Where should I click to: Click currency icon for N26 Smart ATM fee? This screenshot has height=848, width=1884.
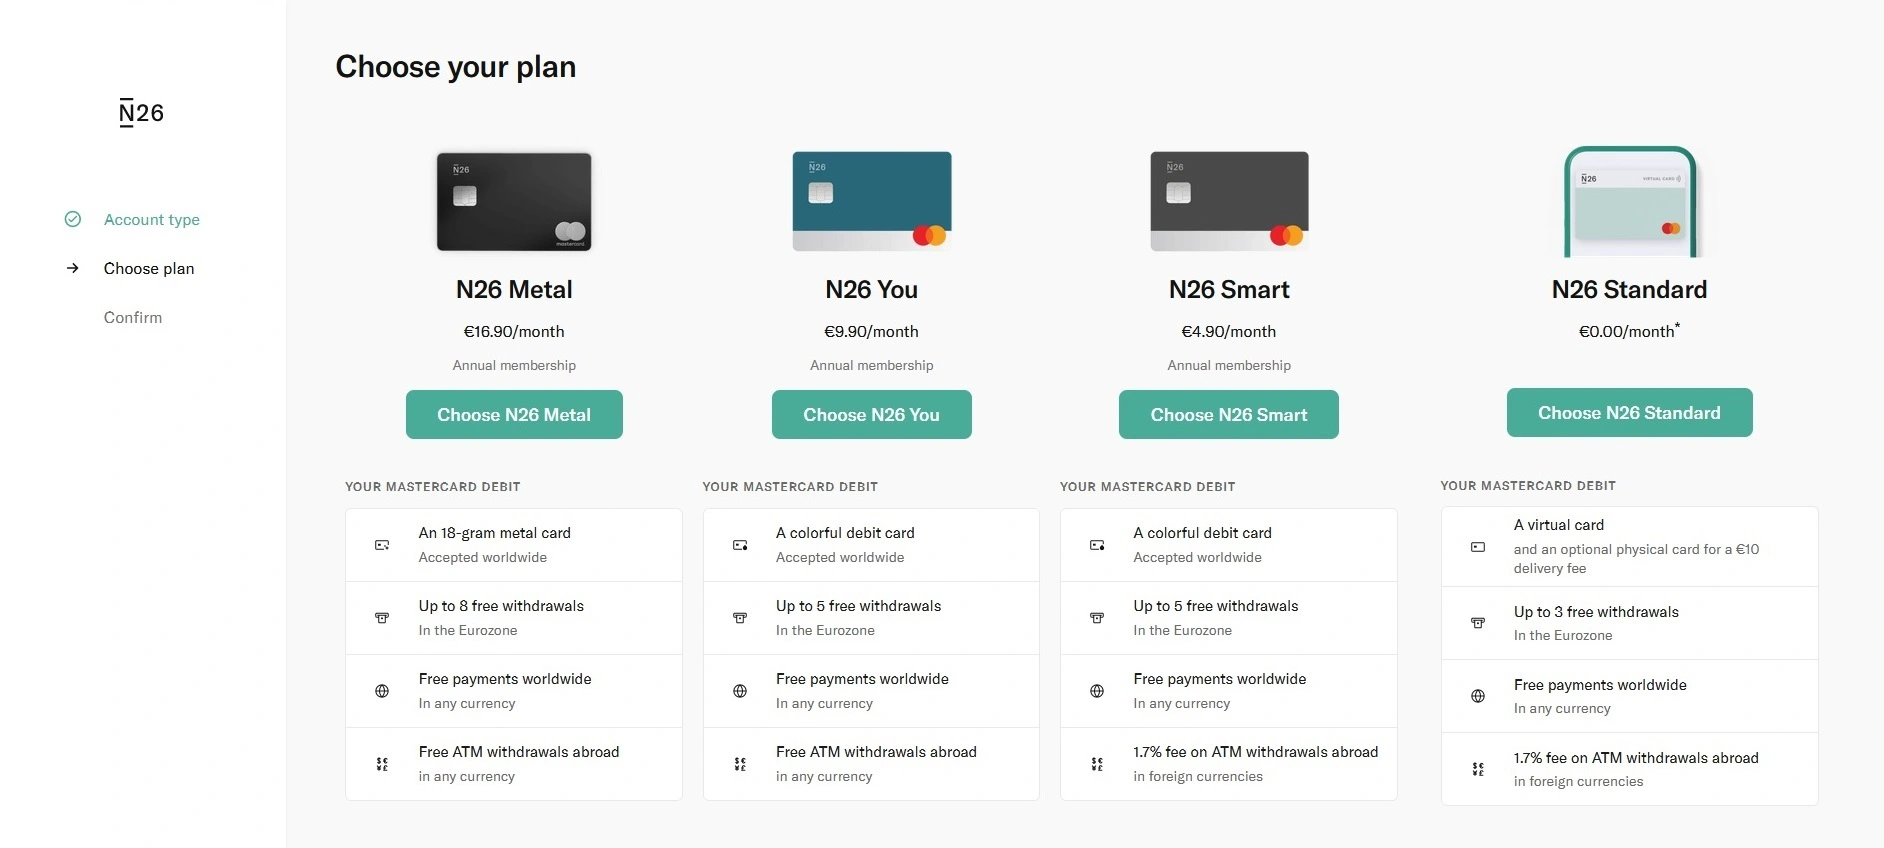(x=1097, y=764)
